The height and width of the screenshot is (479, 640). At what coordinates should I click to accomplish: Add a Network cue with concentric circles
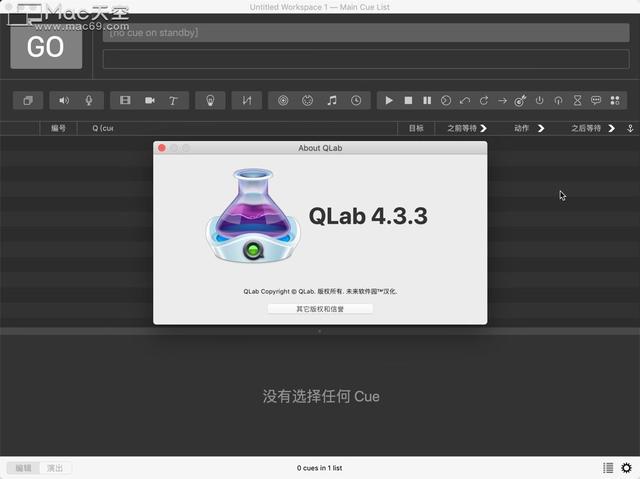pyautogui.click(x=283, y=100)
